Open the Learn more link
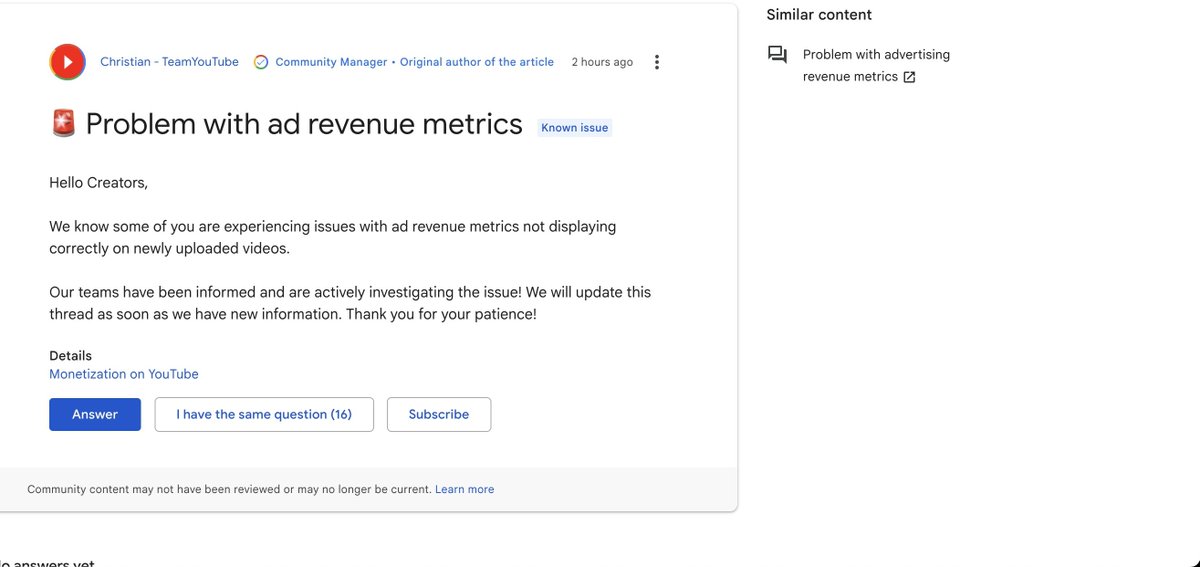The height and width of the screenshot is (567, 1200). (465, 489)
